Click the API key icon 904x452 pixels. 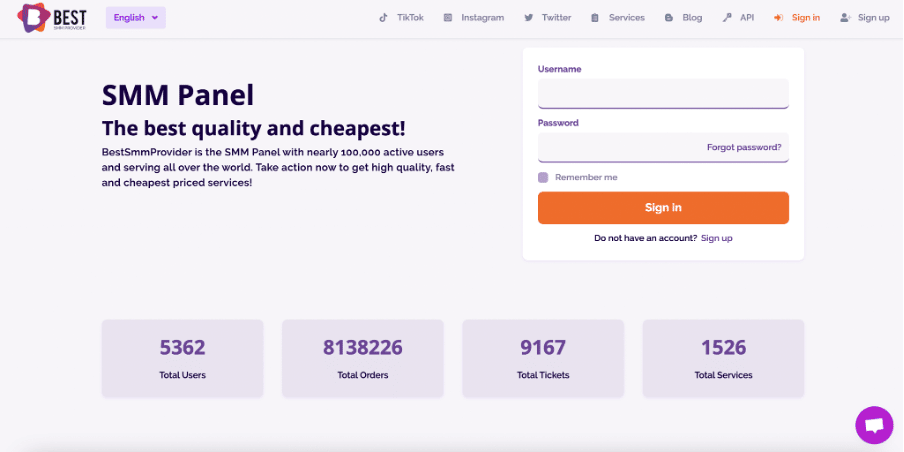pyautogui.click(x=727, y=18)
